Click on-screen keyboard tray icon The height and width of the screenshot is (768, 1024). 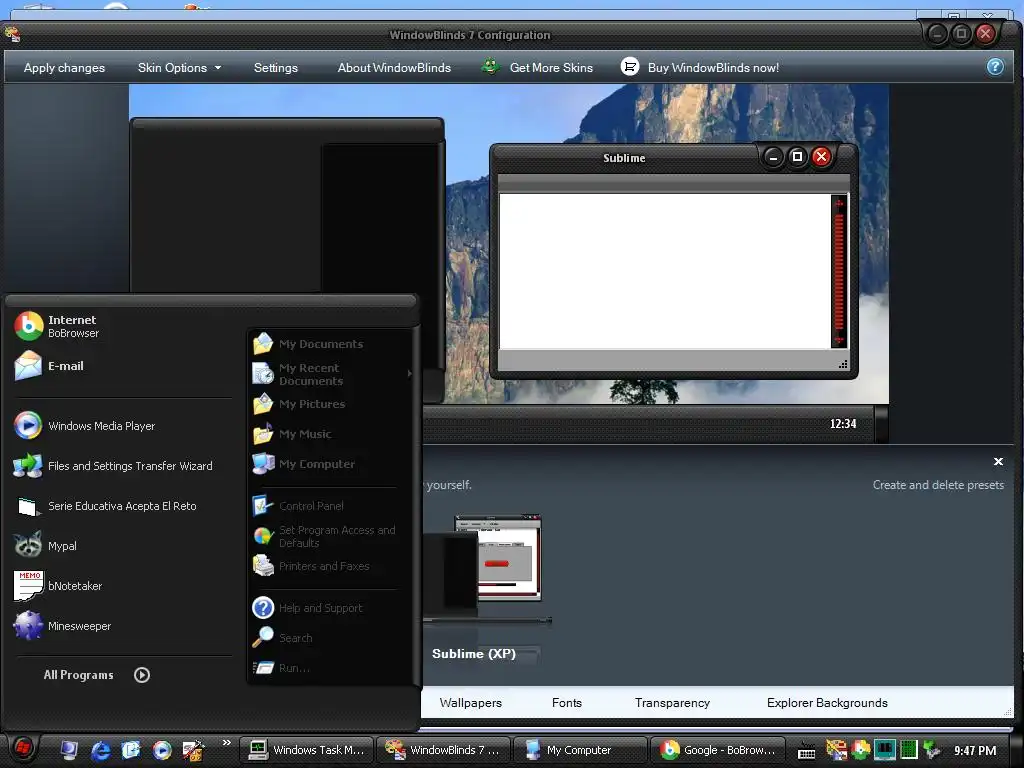[x=807, y=751]
